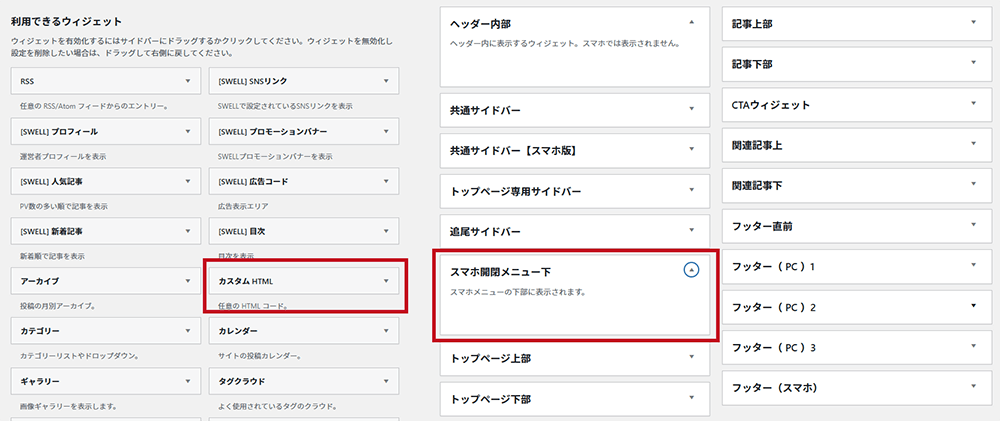The image size is (1000, 421).
Task: Select the アーカイブ widget title
Action: point(40,281)
